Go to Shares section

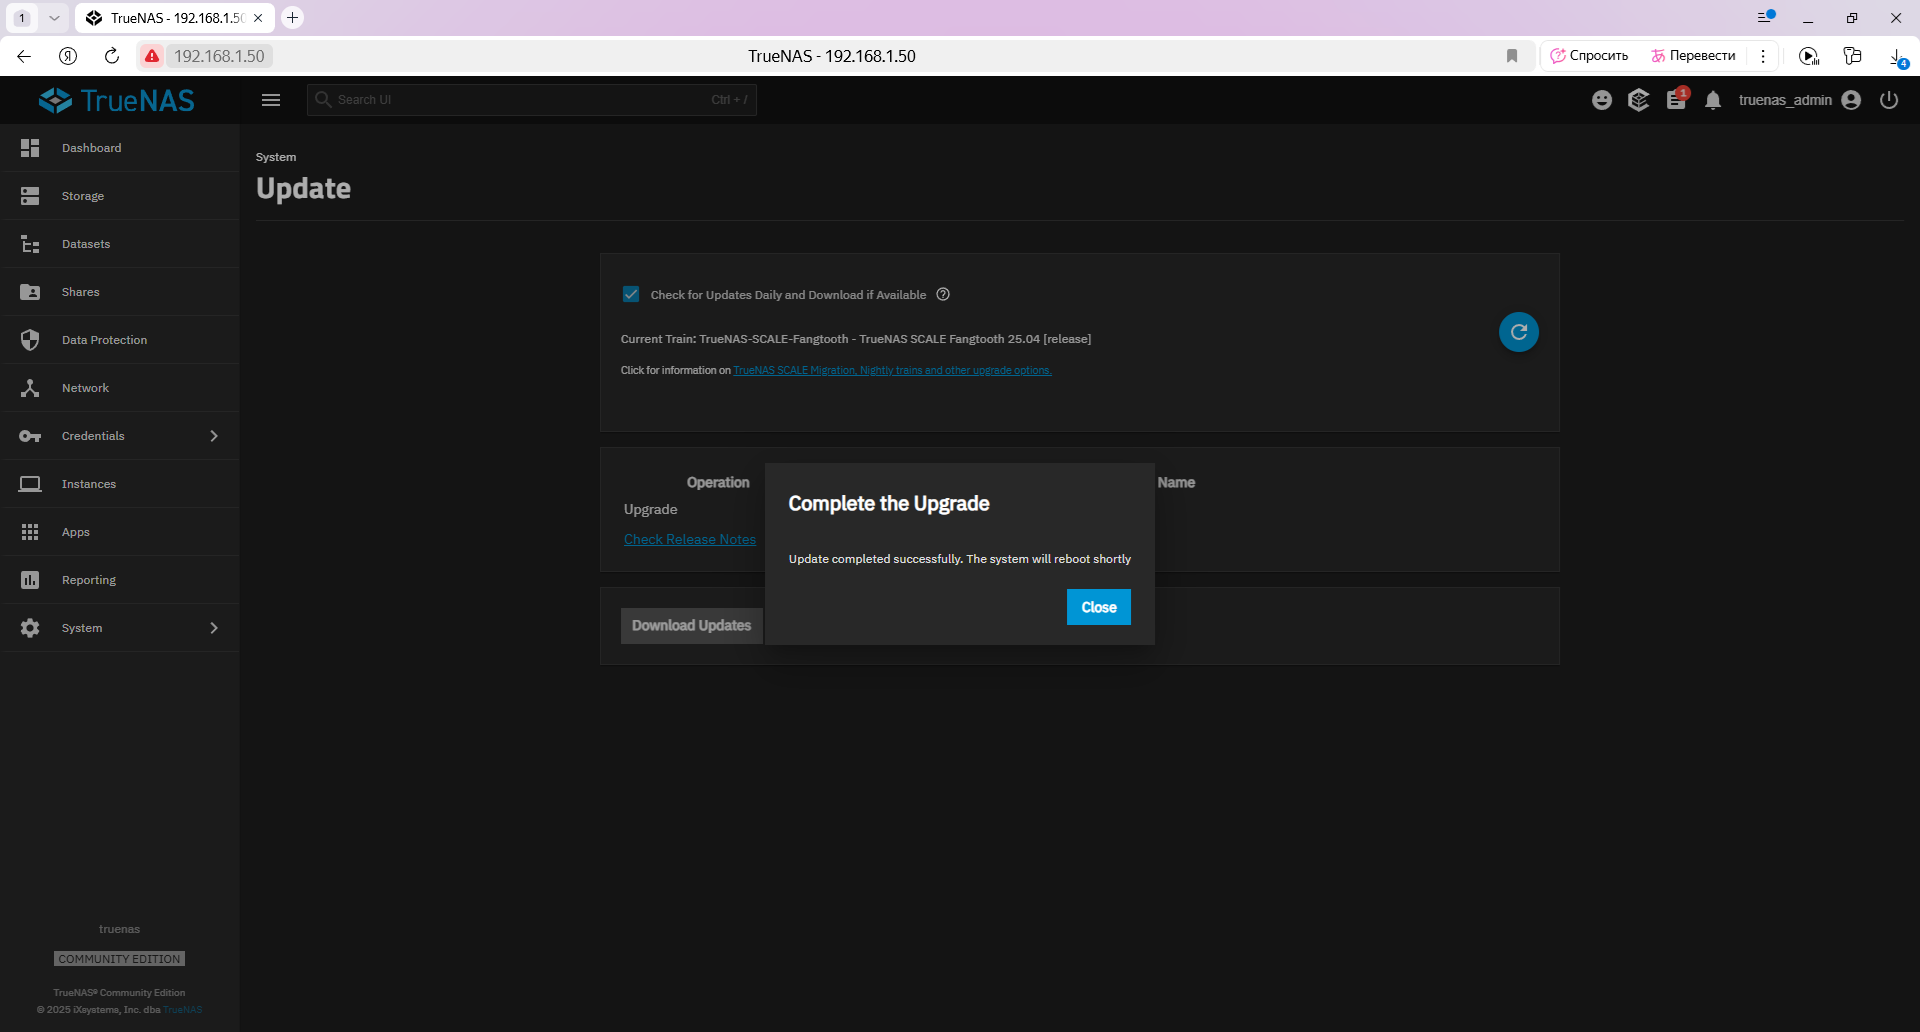pyautogui.click(x=120, y=292)
